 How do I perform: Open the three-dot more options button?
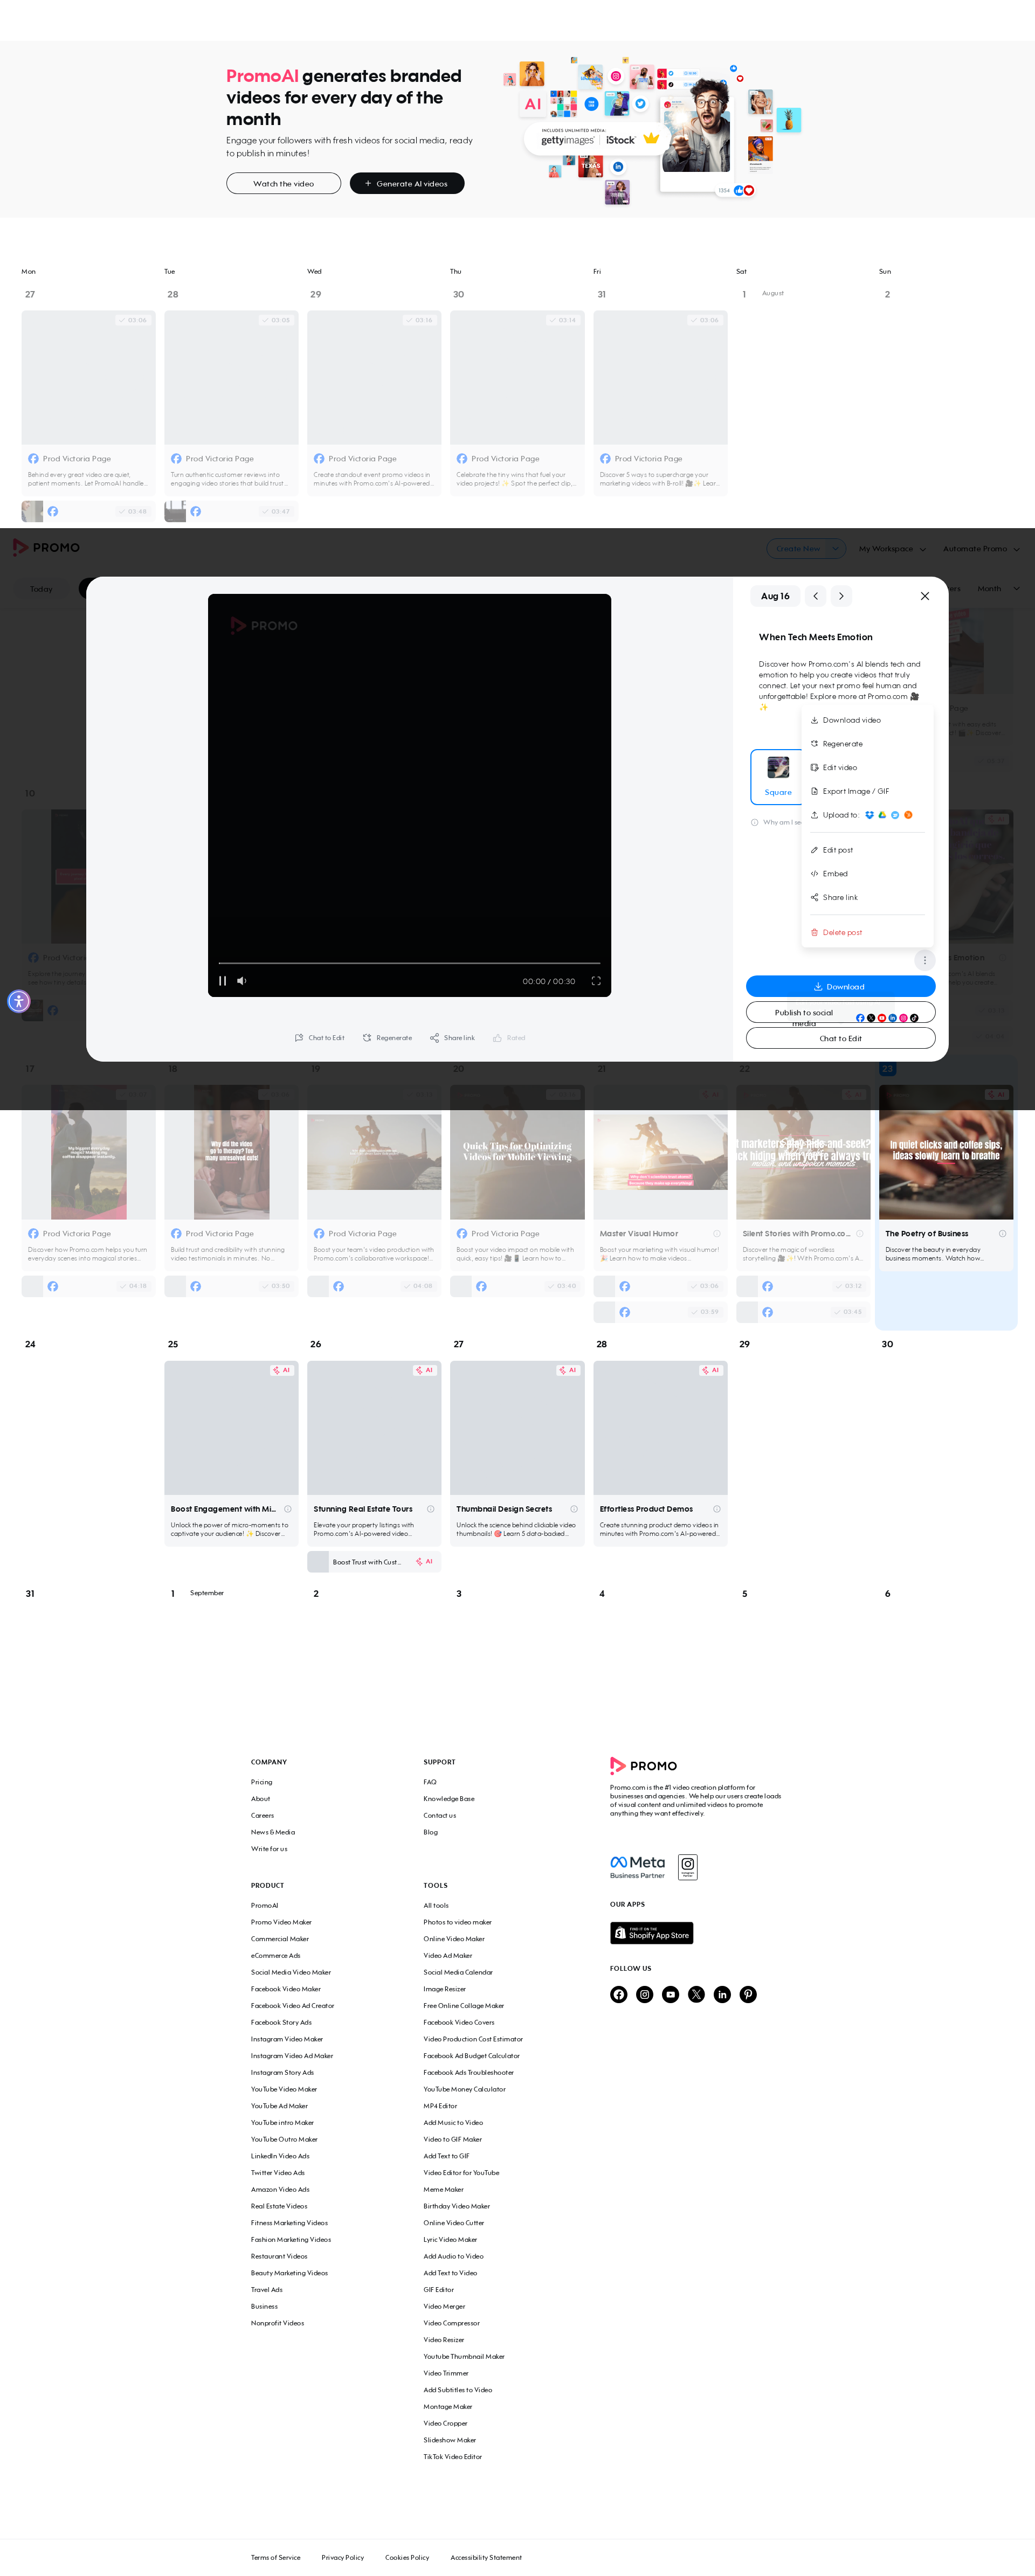click(925, 960)
